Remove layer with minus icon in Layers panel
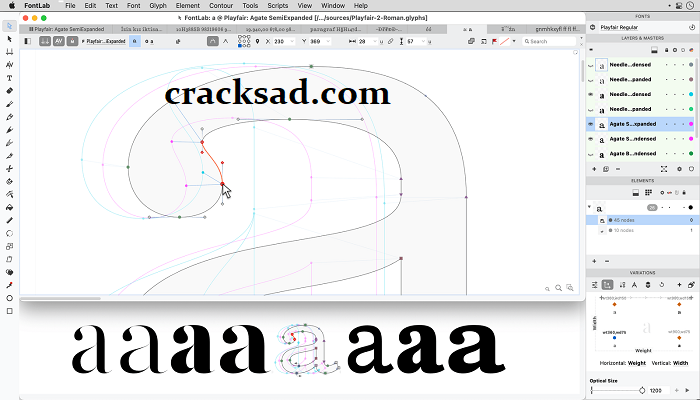The height and width of the screenshot is (400, 700). point(618,169)
